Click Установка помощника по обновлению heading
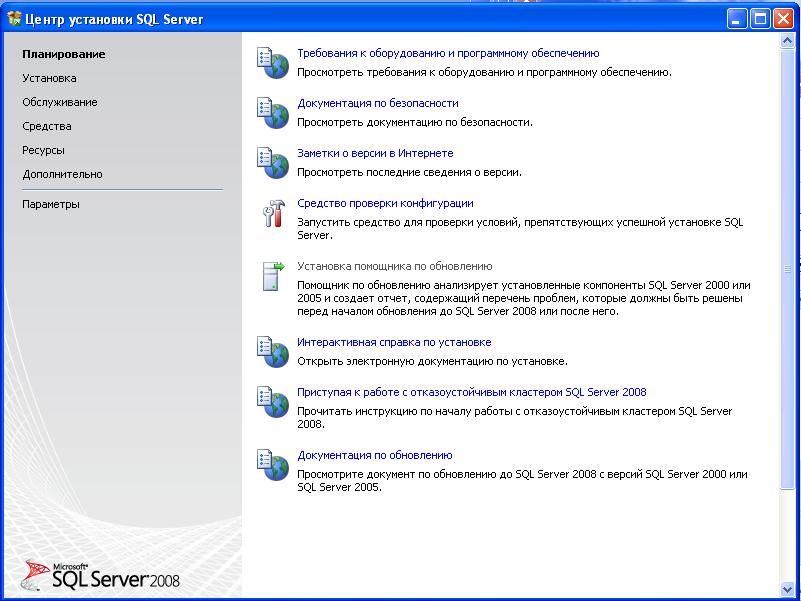 click(x=394, y=266)
